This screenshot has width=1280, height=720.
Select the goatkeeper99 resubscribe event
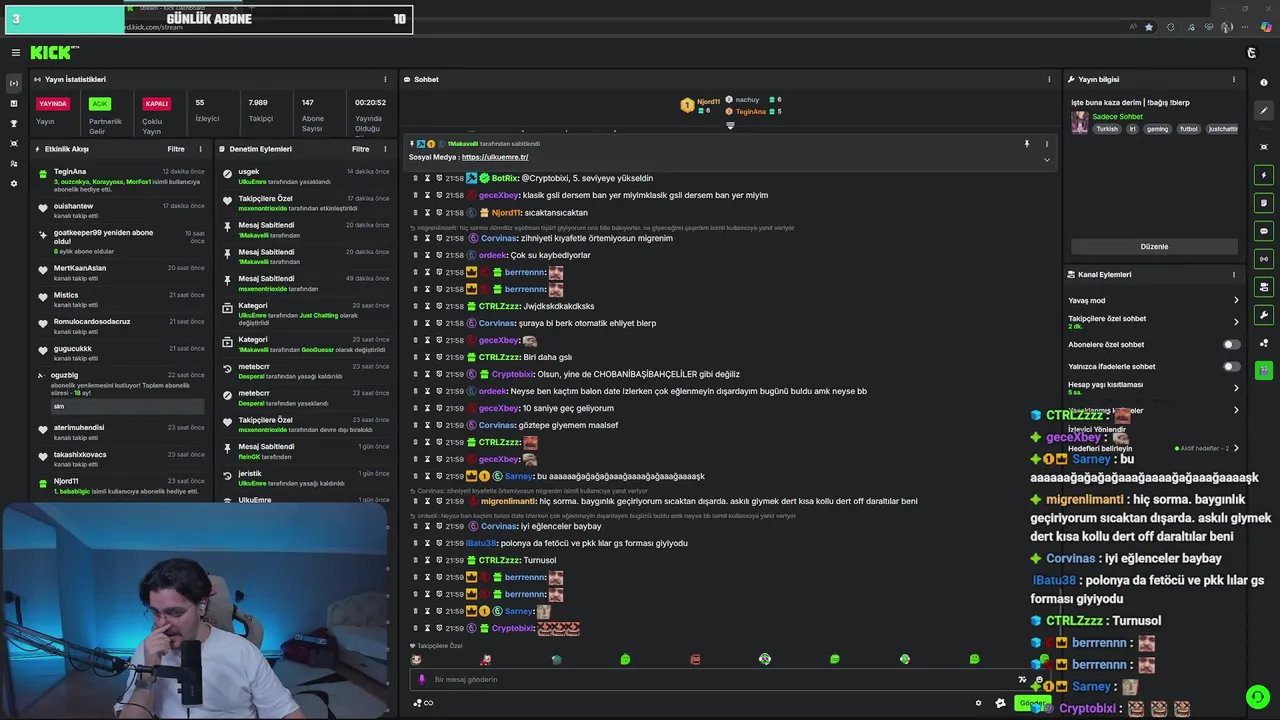(121, 241)
